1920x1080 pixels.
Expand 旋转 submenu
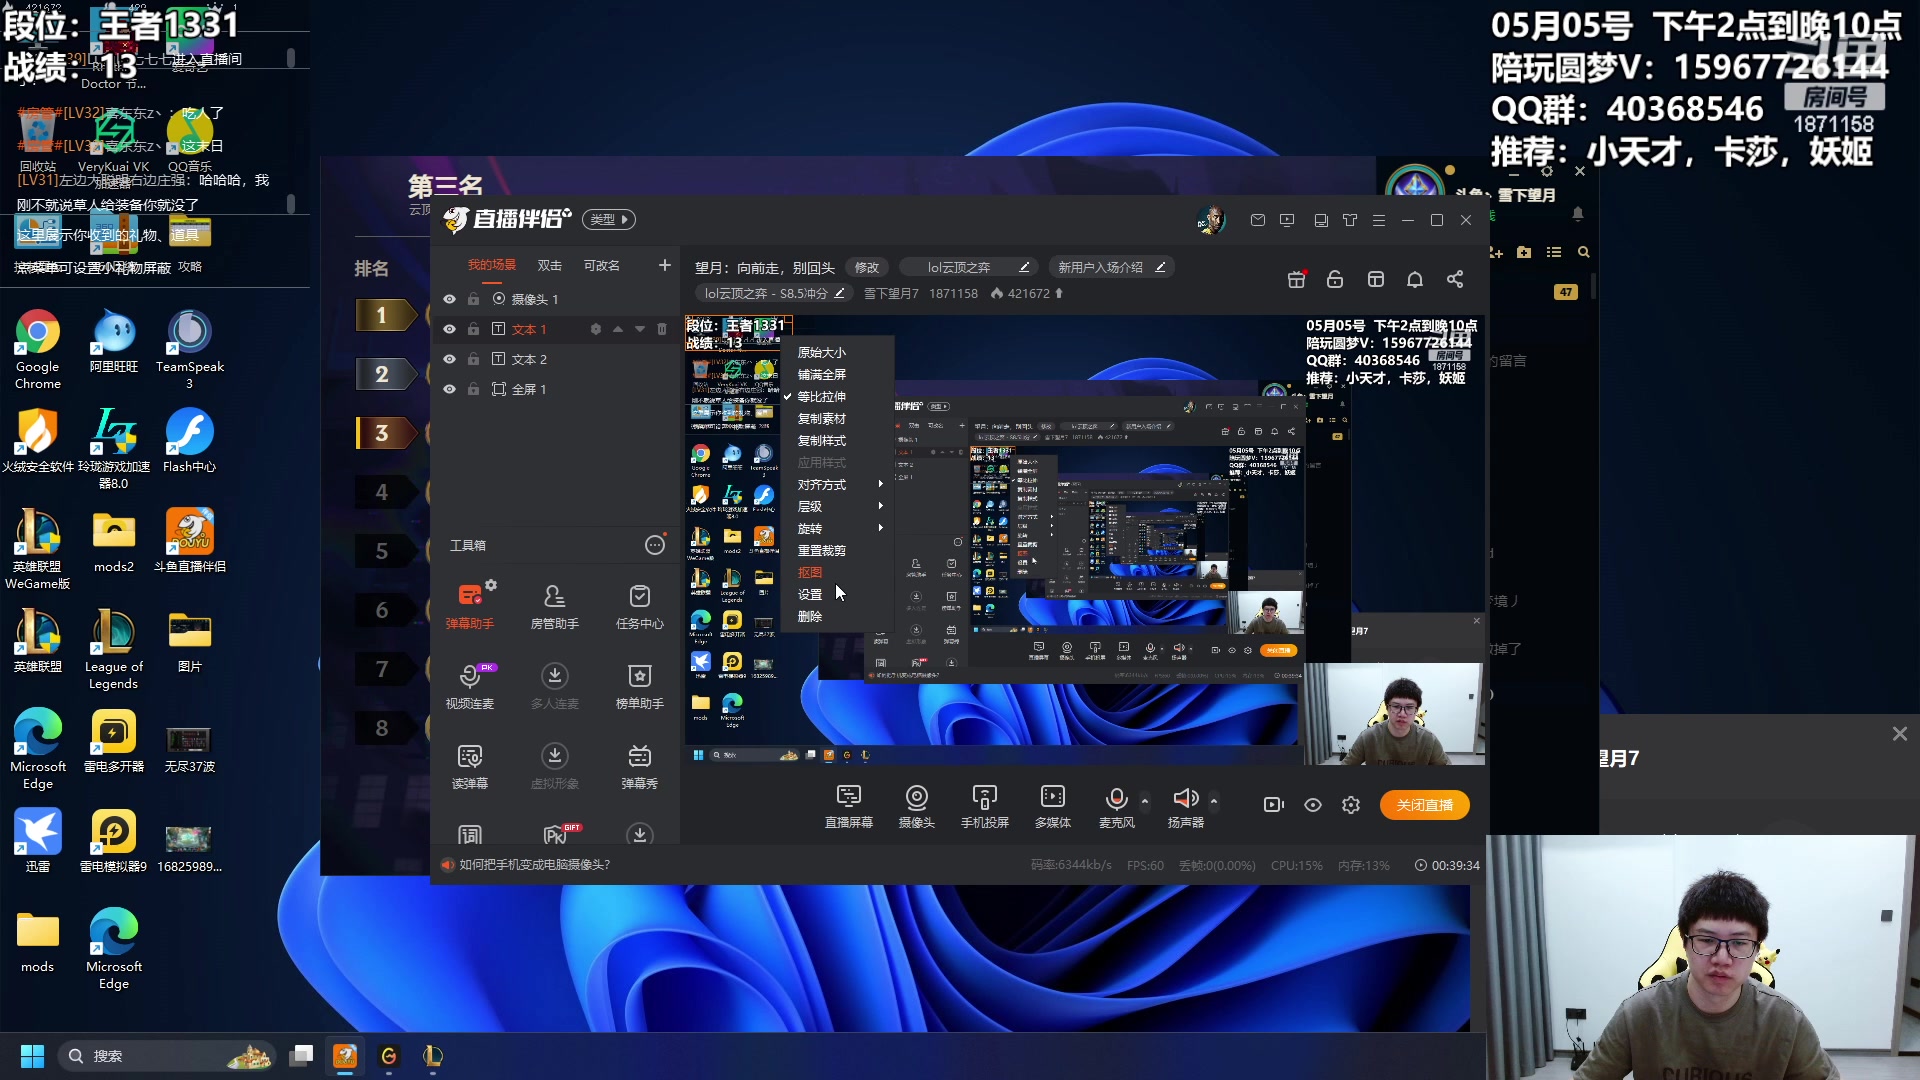(x=838, y=529)
